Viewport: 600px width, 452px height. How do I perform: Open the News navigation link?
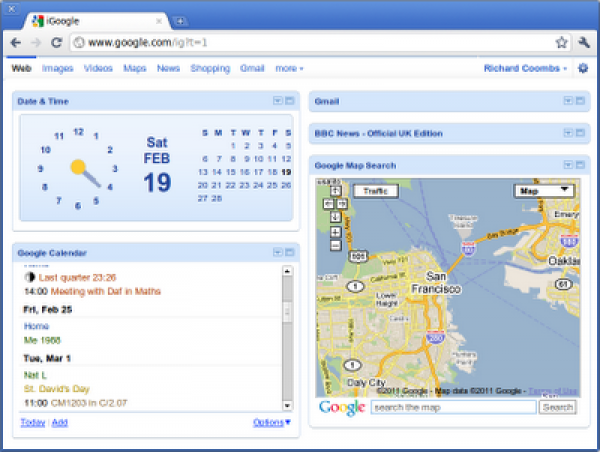[x=168, y=69]
